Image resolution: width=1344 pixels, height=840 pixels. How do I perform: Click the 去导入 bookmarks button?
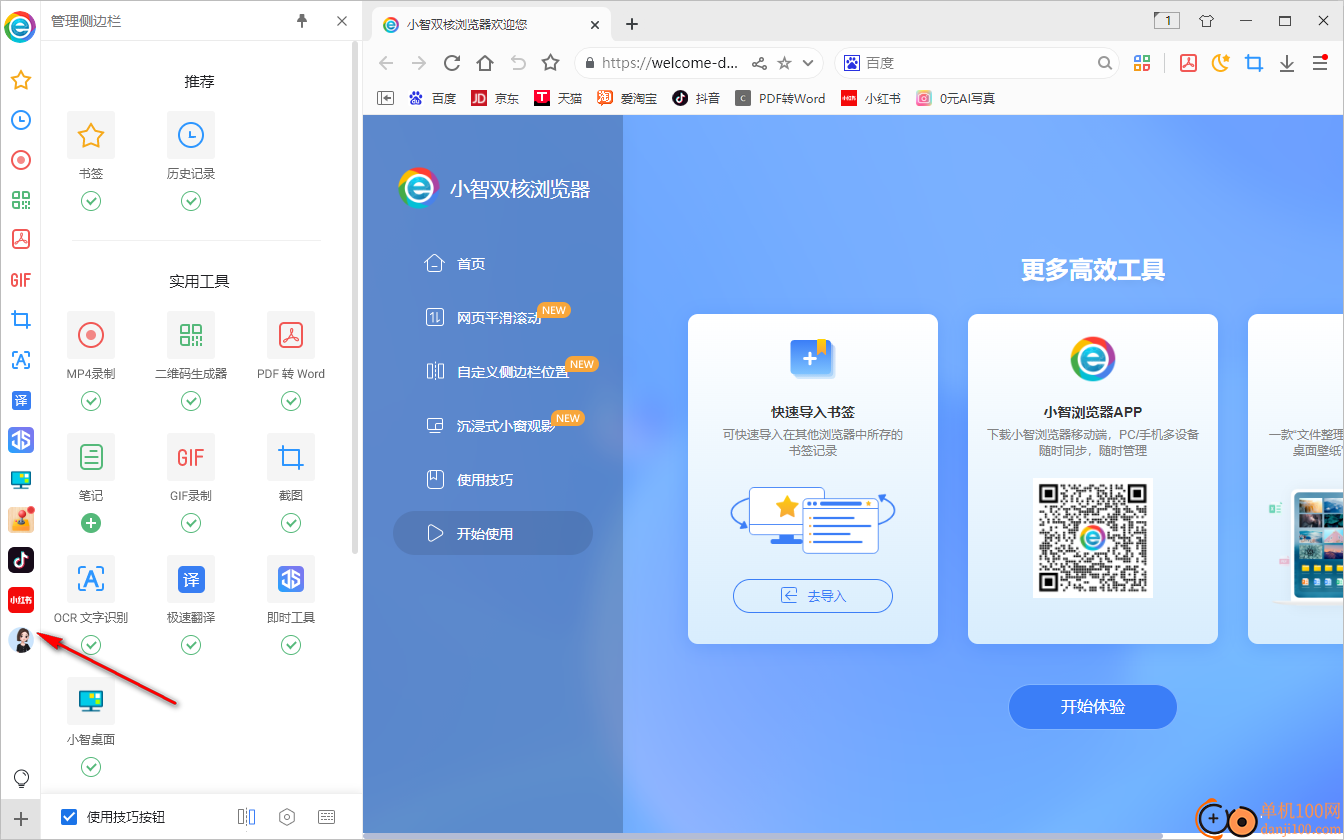click(813, 596)
